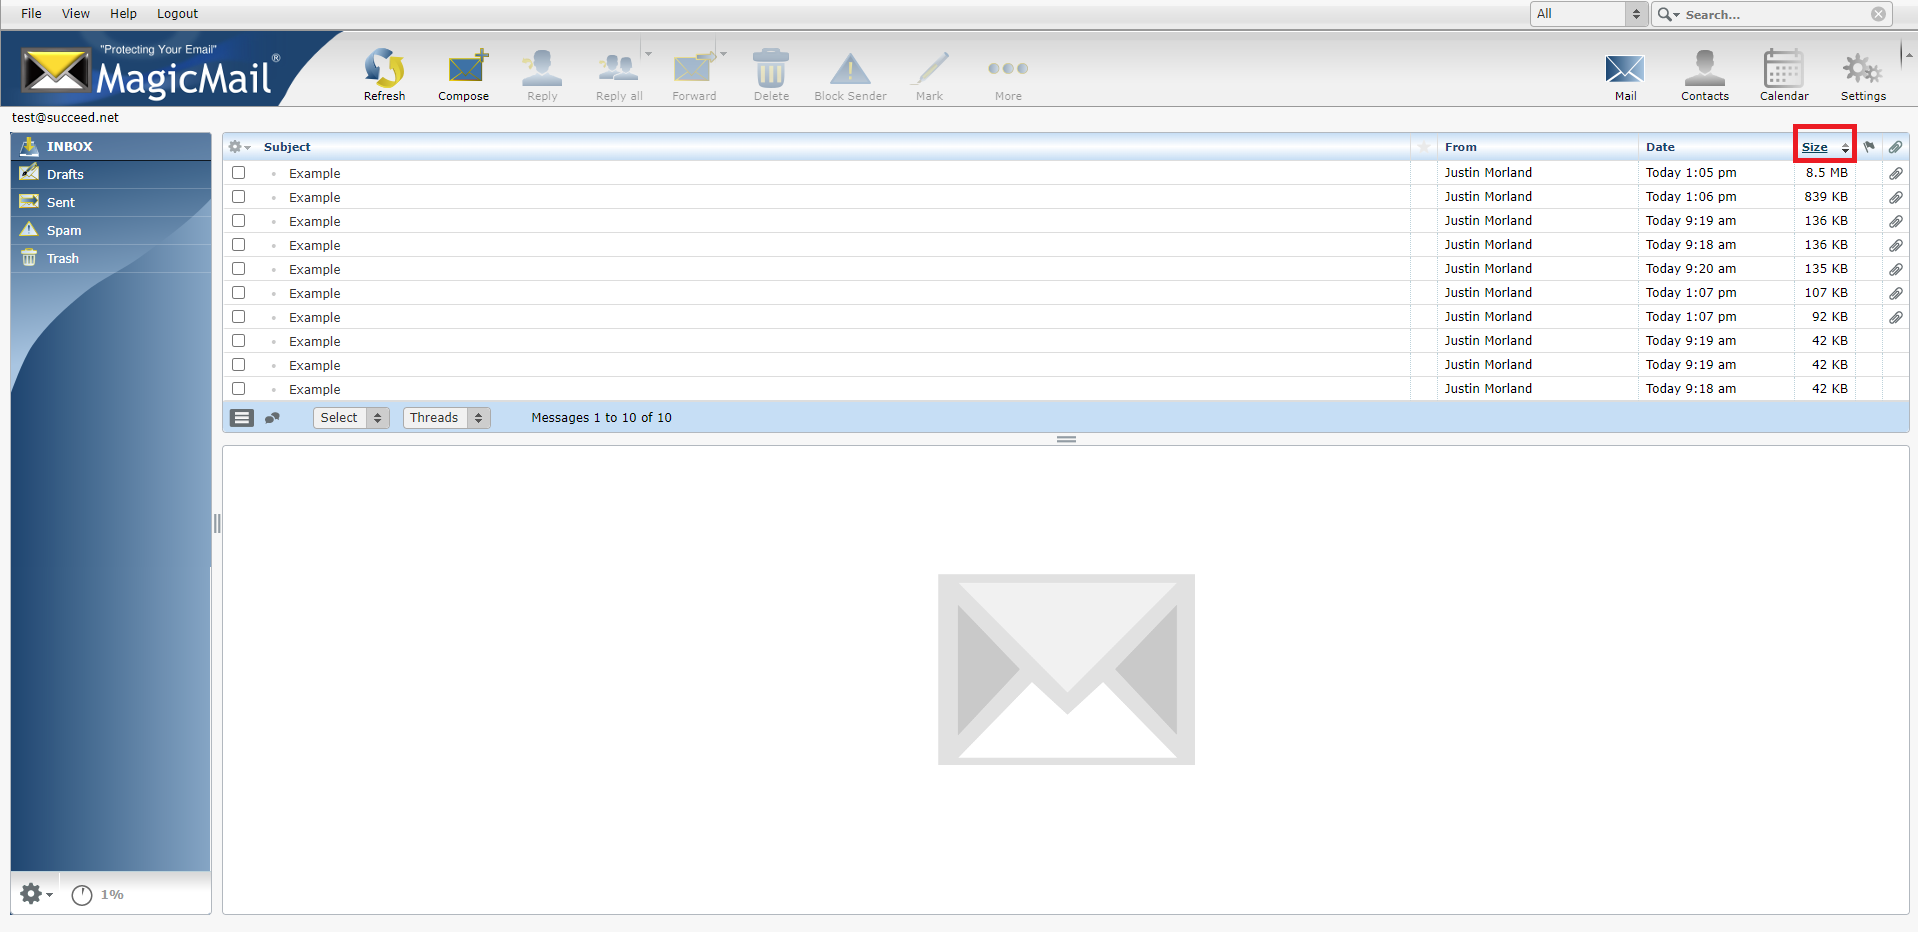
Task: Toggle Size column sort arrows
Action: click(x=1845, y=148)
